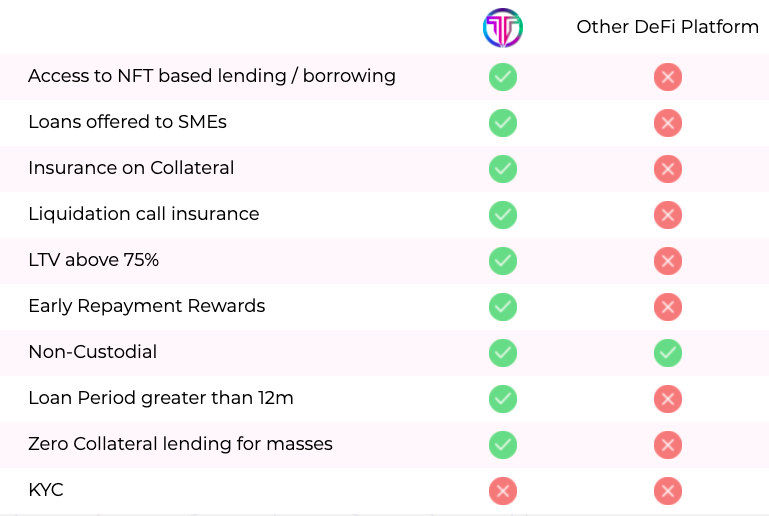The width and height of the screenshot is (769, 516).
Task: Click red cross for Loan Period greater than 12m
Action: (667, 399)
